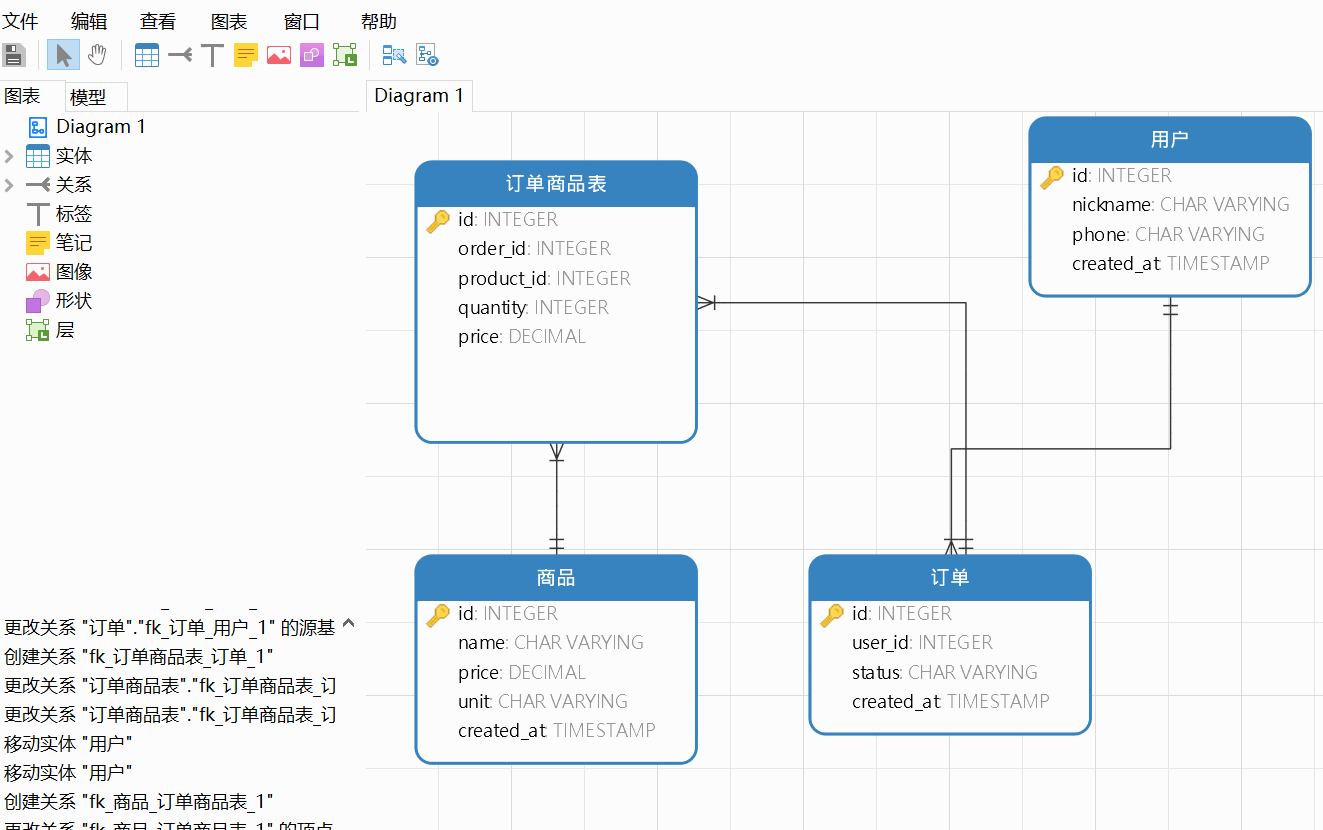Choose the label T tool
Screen dimensions: 1323x830
[212, 55]
